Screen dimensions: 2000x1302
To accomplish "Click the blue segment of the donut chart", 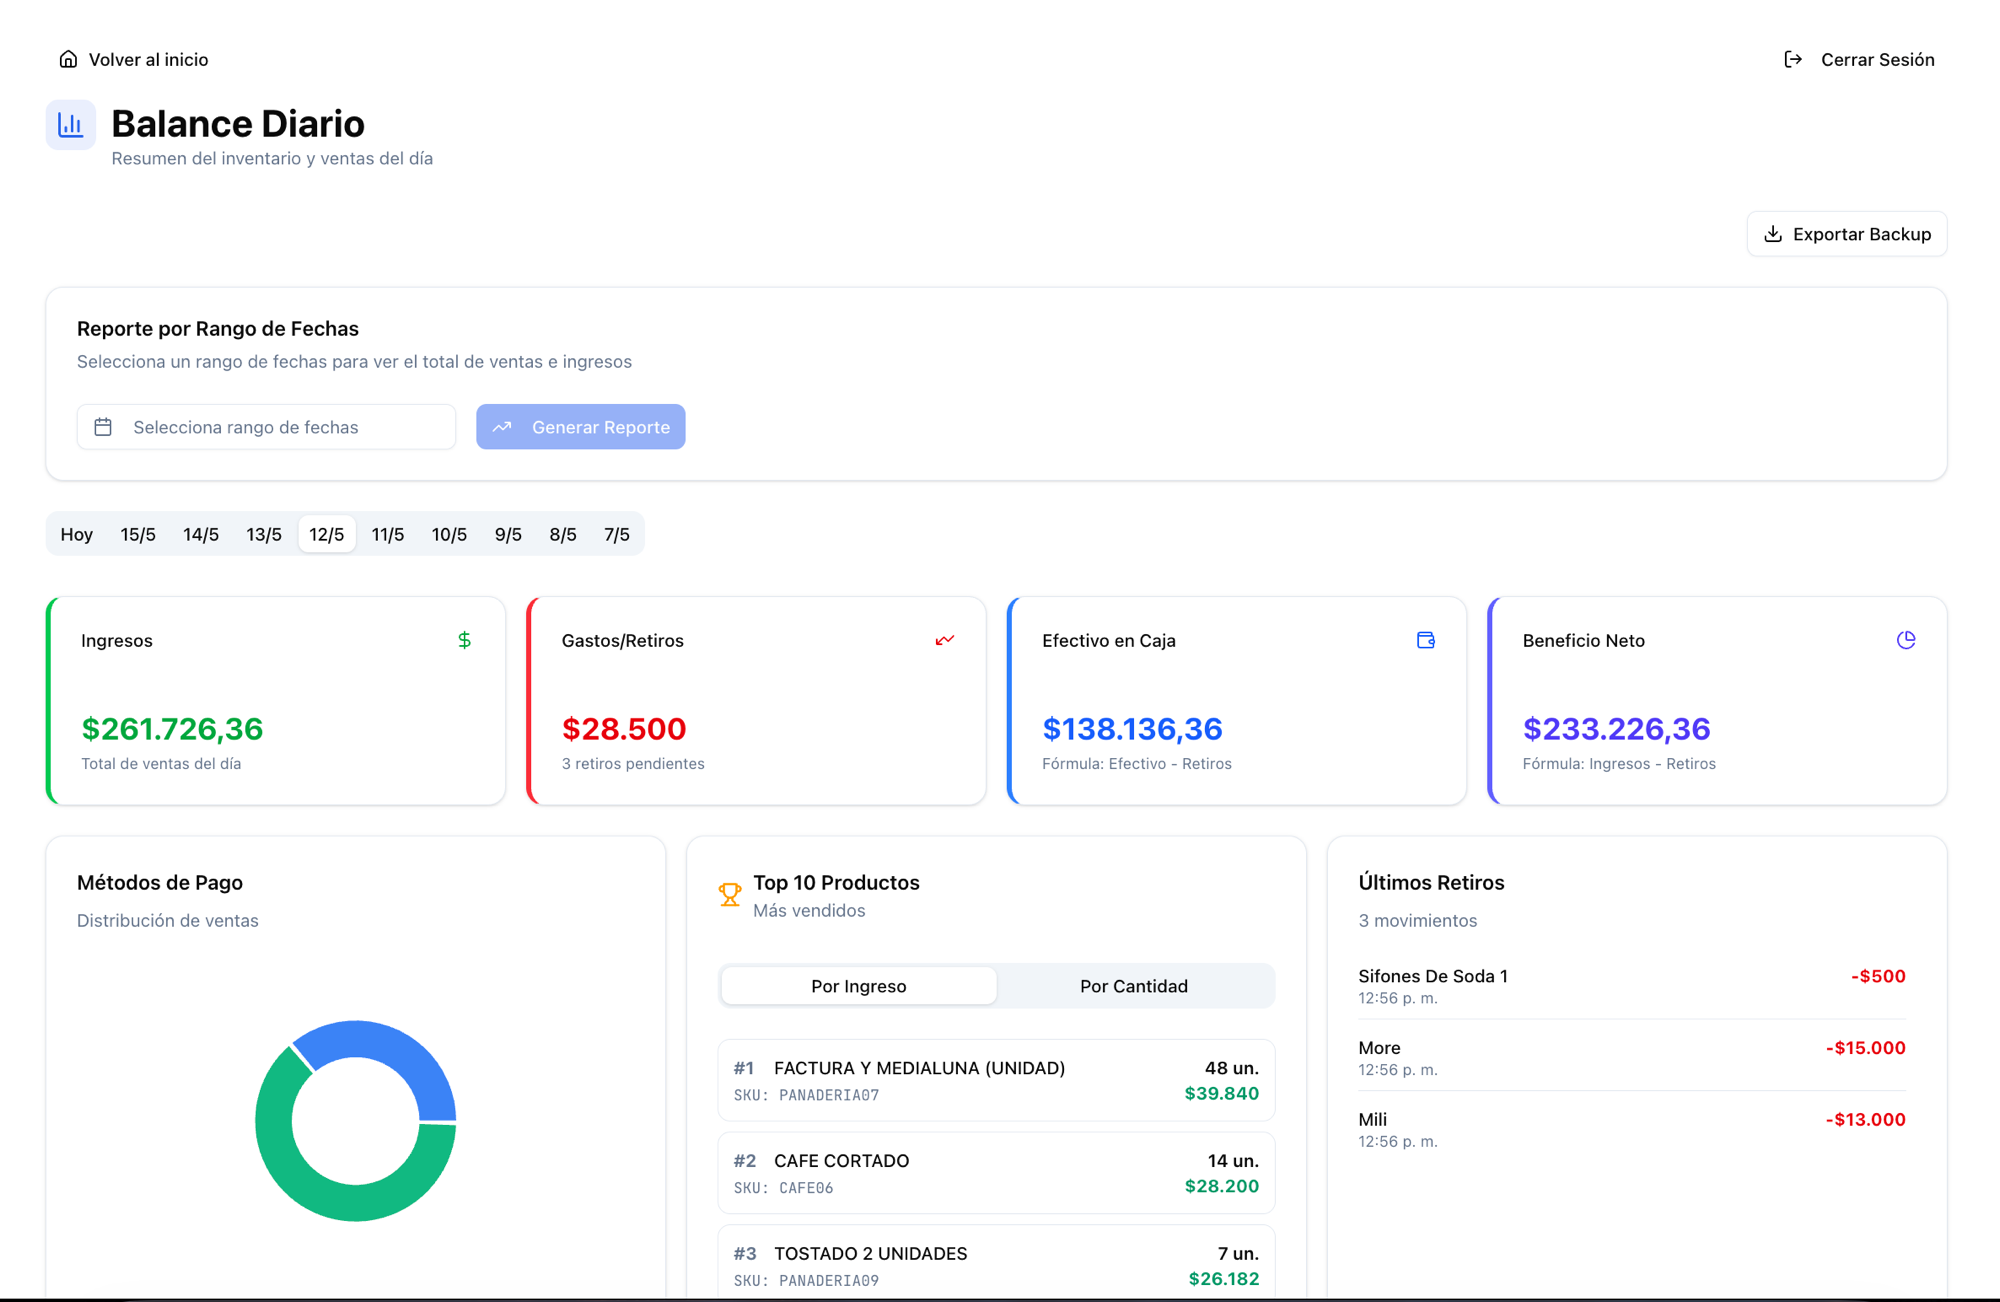I will pos(395,1050).
